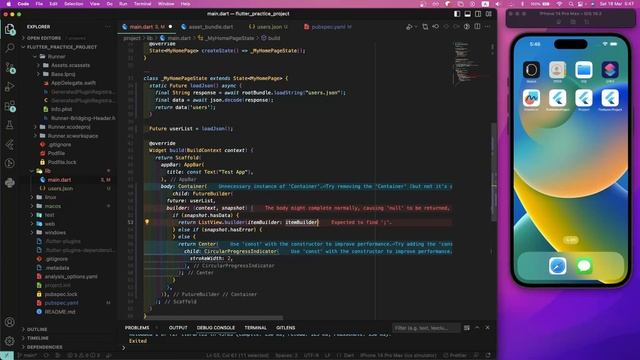Open the editor More Actions ellipsis
This screenshot has width=640, height=360.
(x=487, y=27)
